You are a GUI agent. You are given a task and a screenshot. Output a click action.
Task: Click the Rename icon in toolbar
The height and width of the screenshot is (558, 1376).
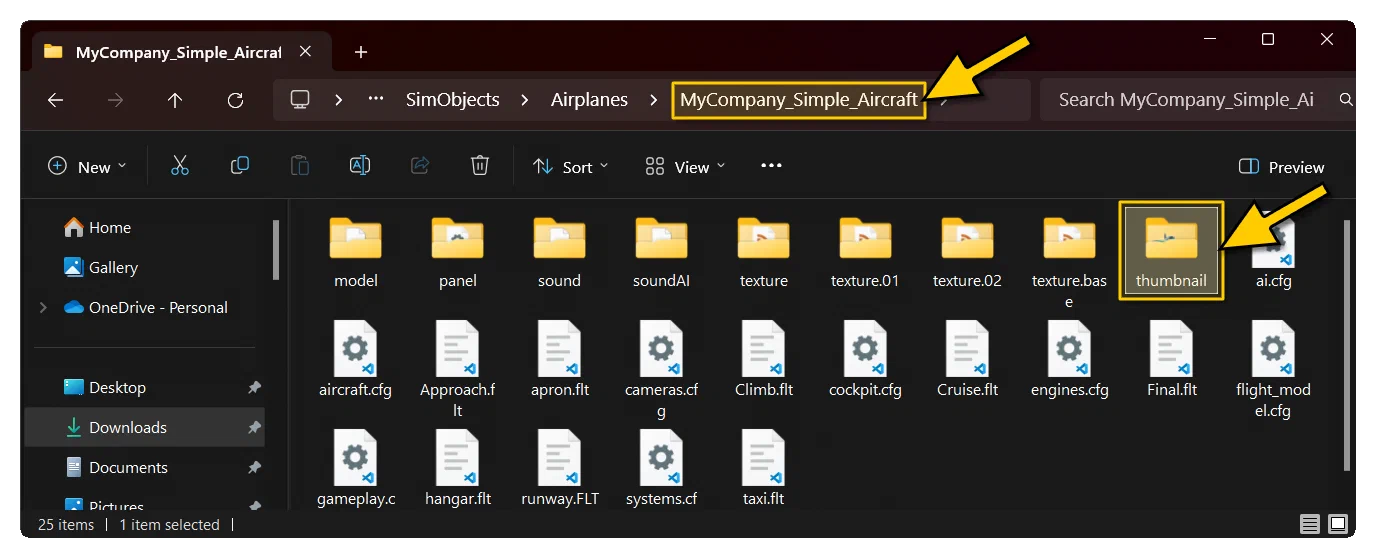click(360, 166)
